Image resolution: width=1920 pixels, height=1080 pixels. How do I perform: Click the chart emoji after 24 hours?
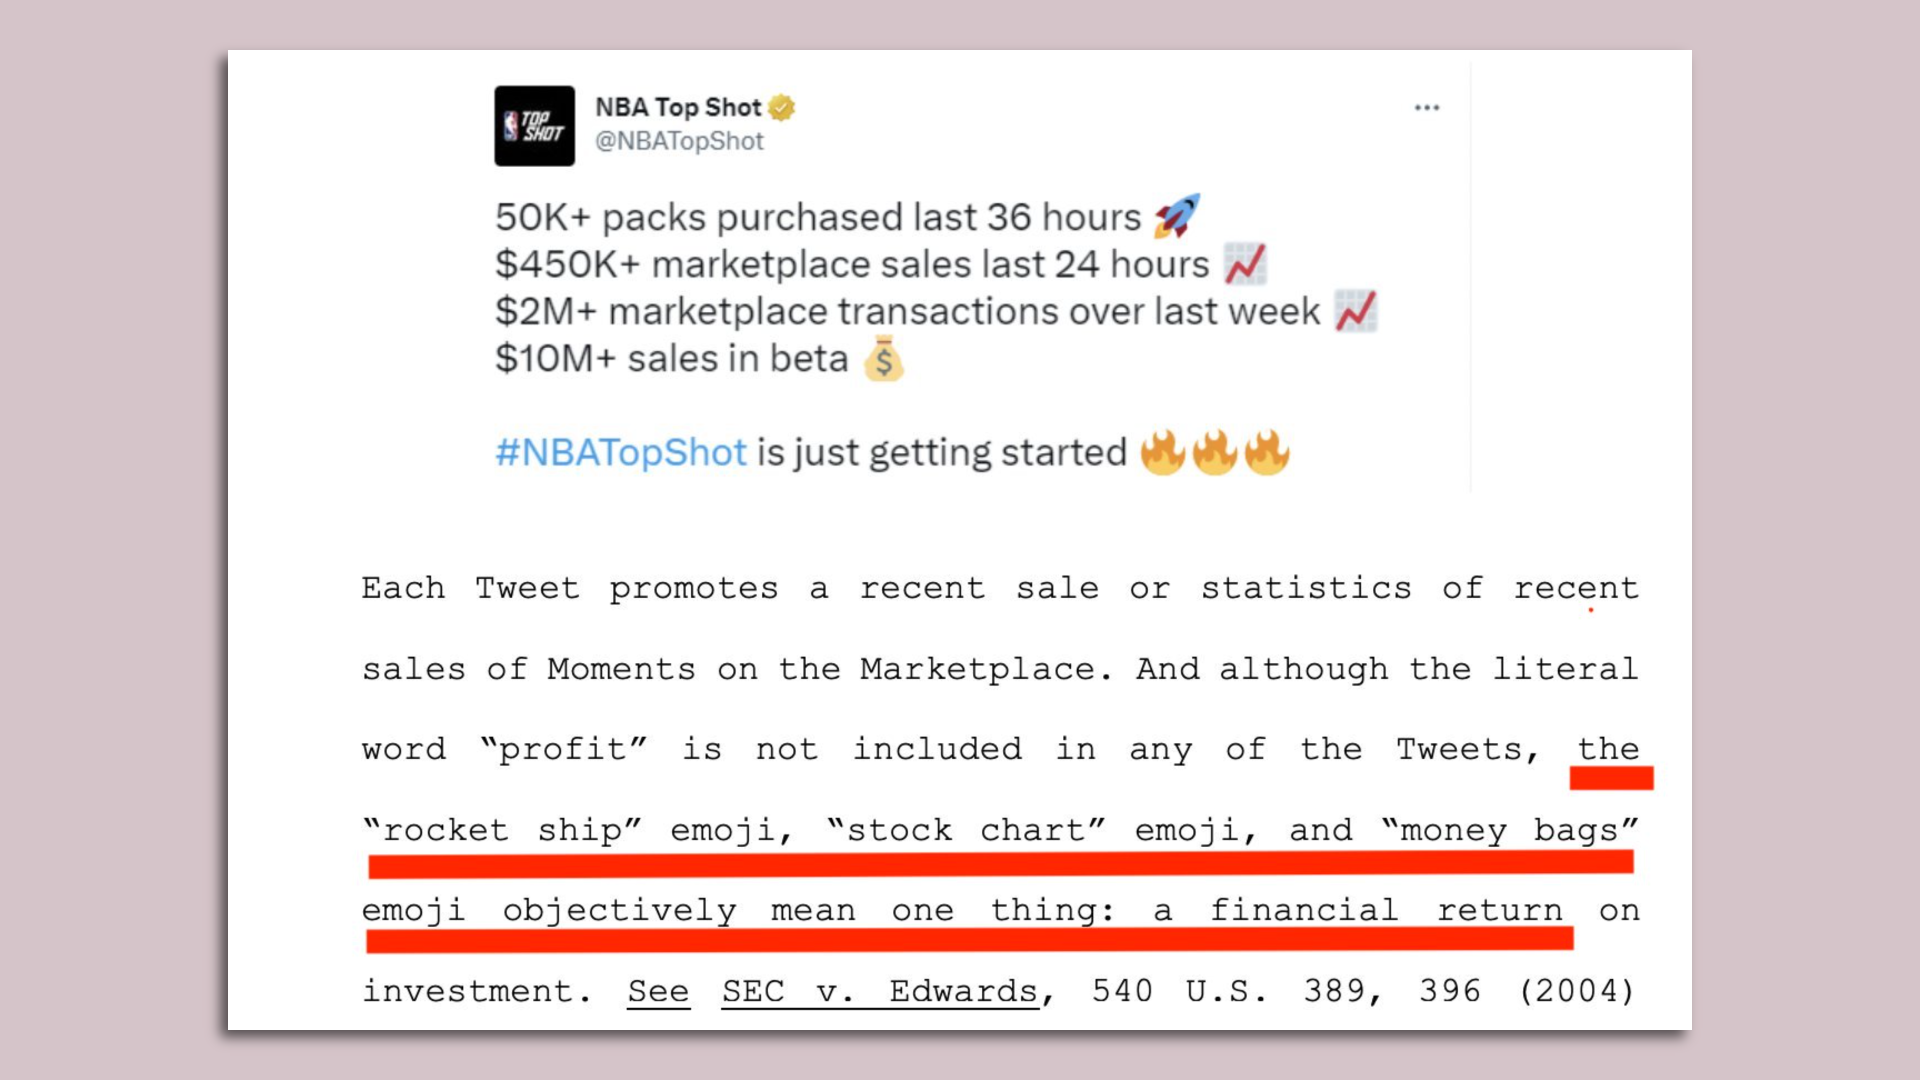(1245, 264)
